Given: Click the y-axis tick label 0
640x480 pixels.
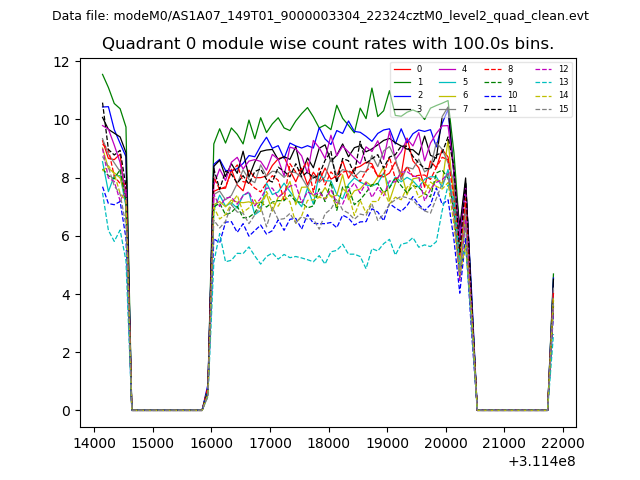Looking at the screenshot, I should 66,411.
